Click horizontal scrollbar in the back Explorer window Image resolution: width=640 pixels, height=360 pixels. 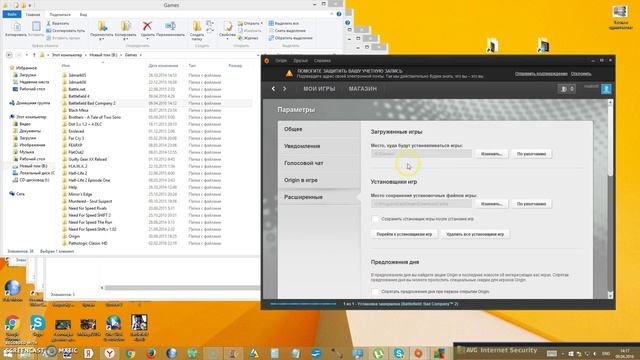tap(182, 288)
